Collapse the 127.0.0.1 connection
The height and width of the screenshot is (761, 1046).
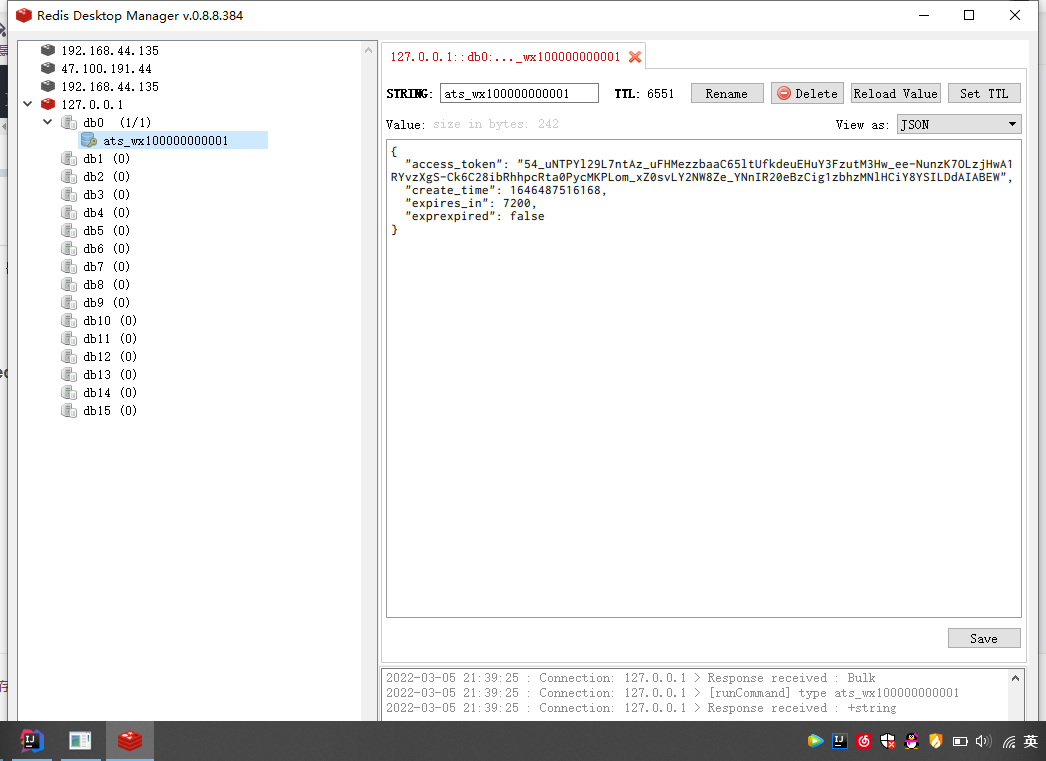(x=27, y=104)
